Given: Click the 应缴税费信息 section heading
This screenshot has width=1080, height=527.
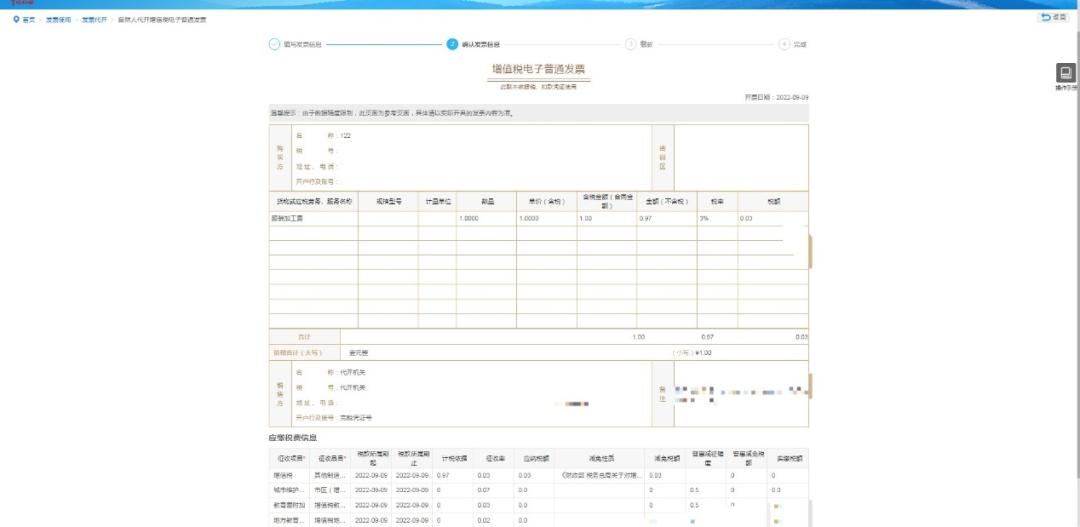Looking at the screenshot, I should (293, 437).
